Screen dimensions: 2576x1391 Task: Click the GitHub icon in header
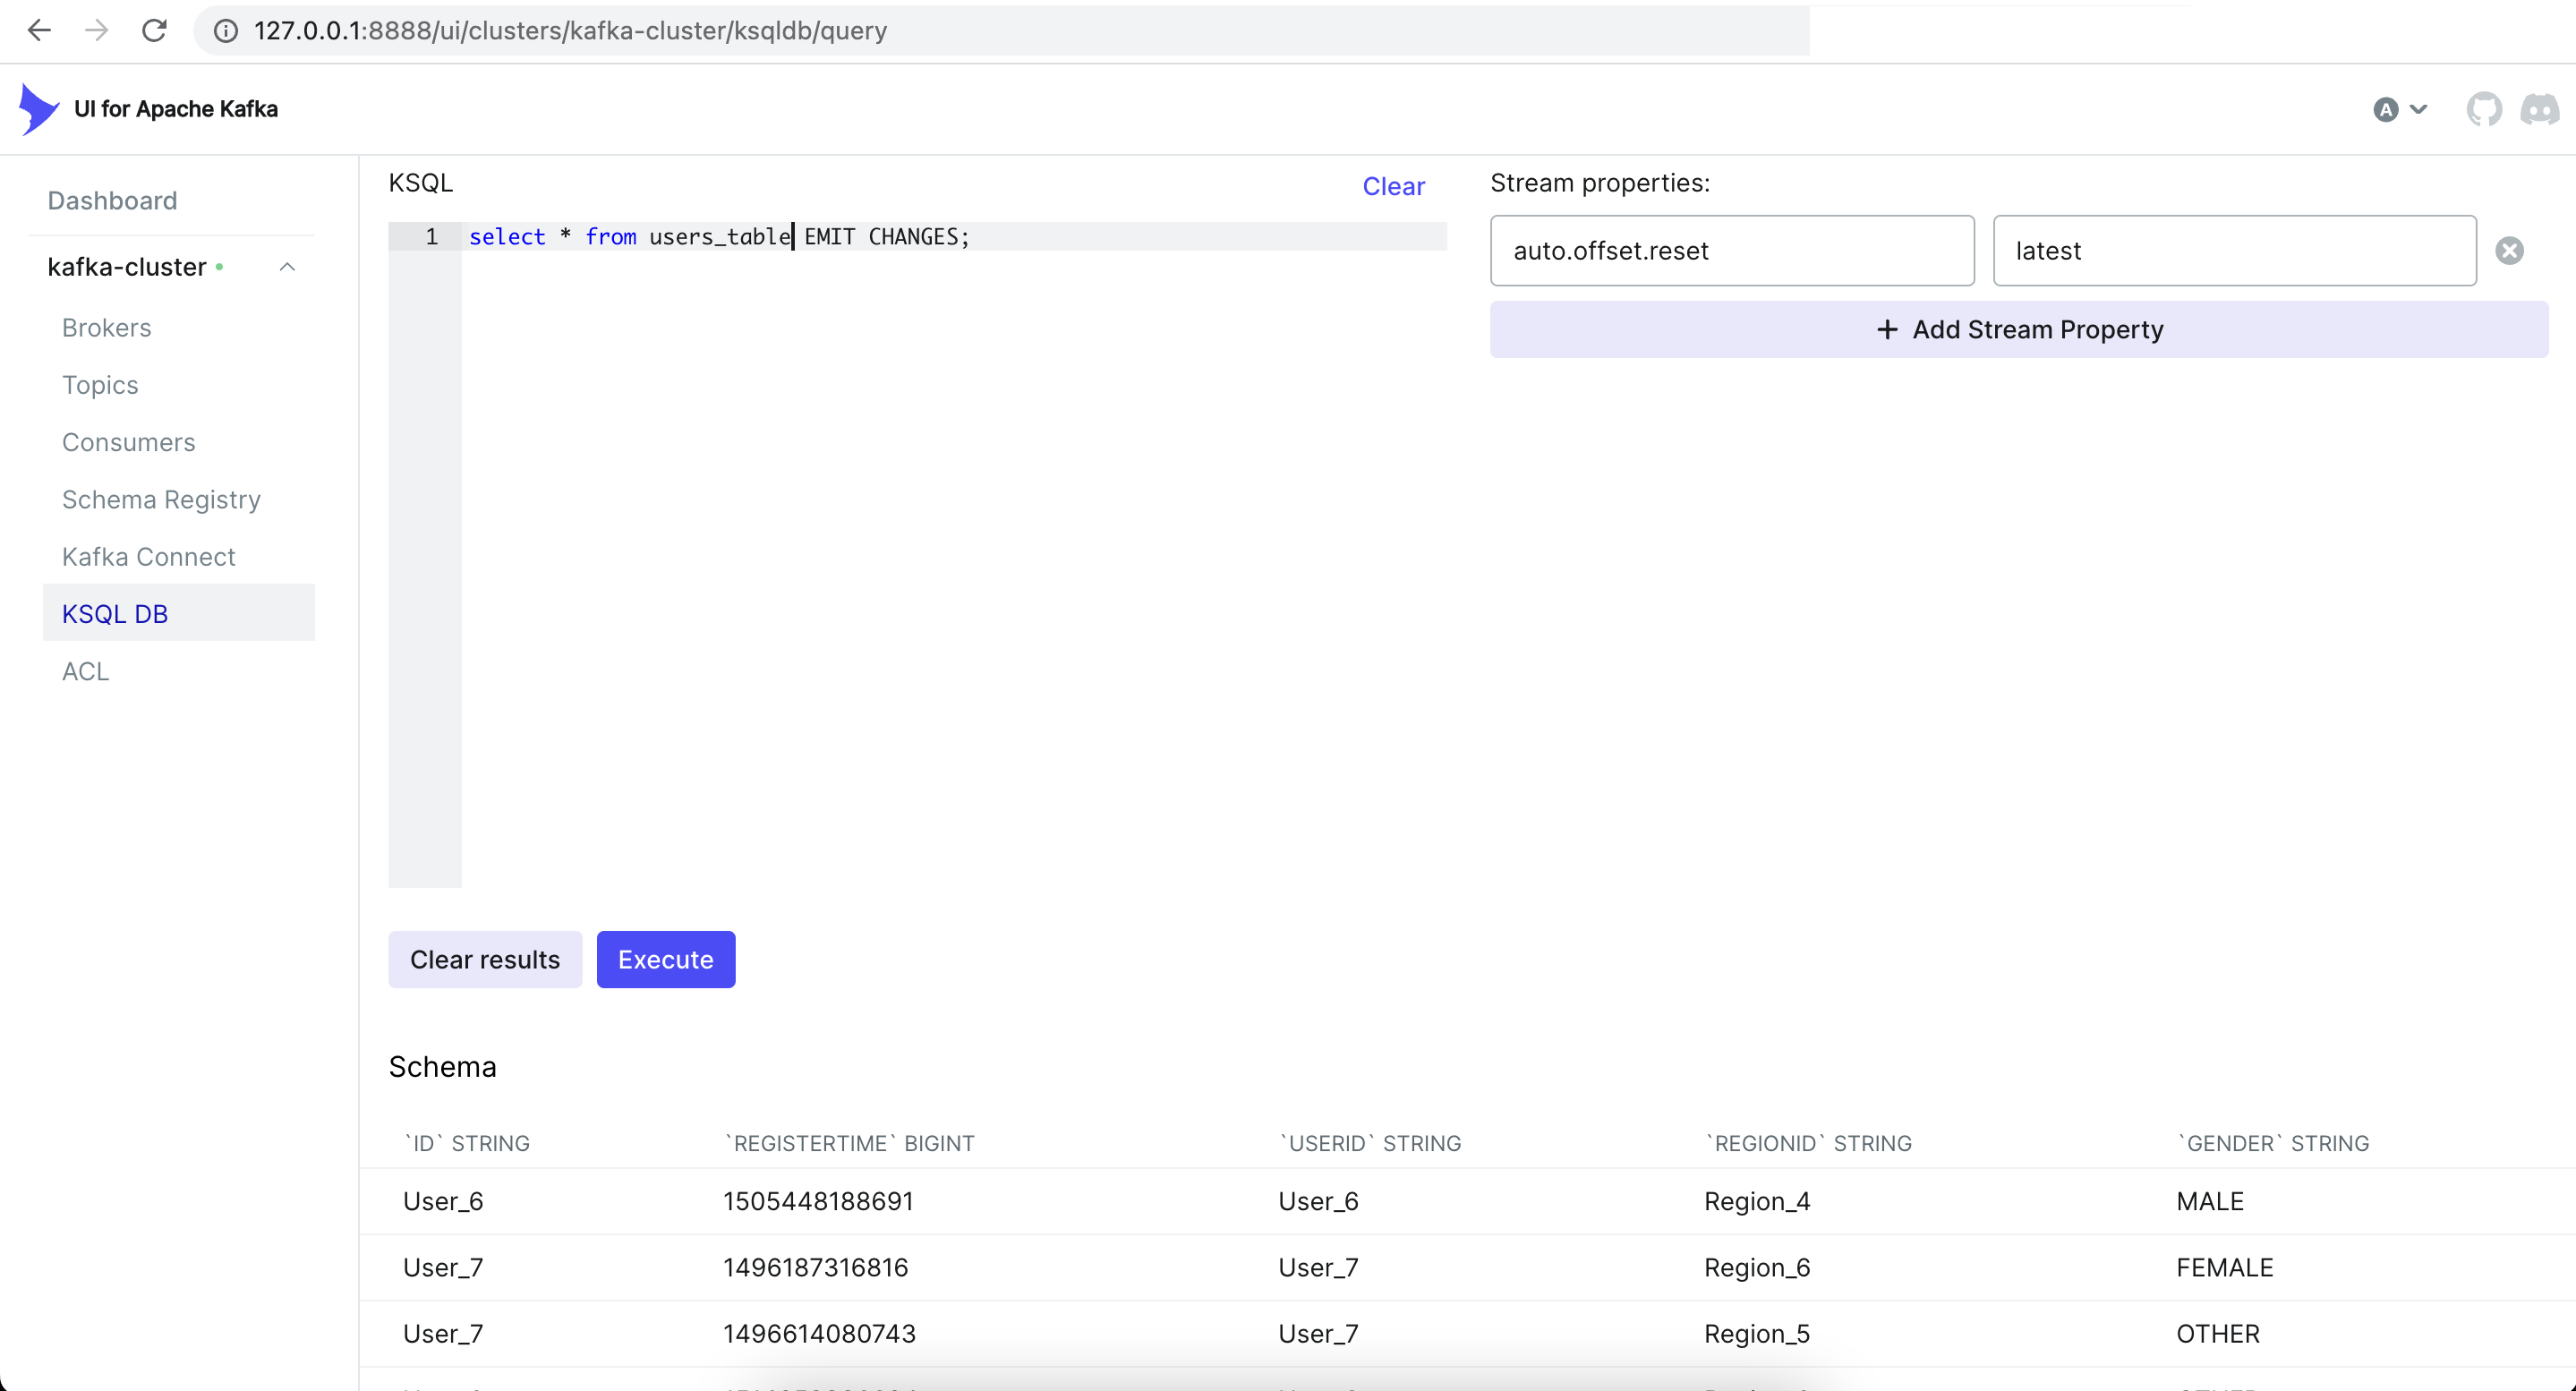[x=2484, y=108]
